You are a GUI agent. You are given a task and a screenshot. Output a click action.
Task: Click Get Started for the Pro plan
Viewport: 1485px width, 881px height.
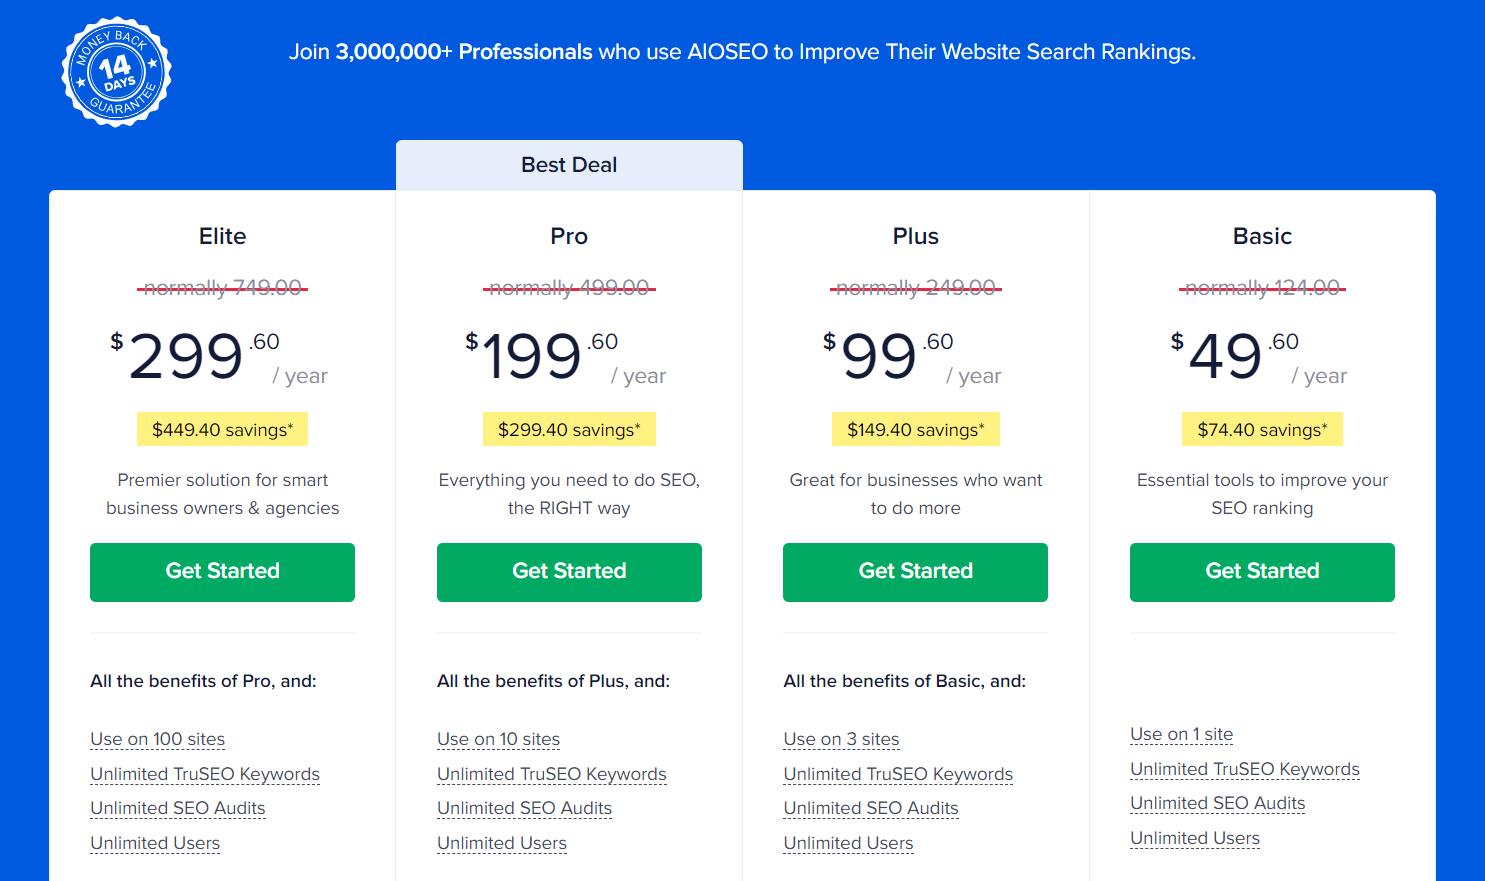tap(569, 572)
